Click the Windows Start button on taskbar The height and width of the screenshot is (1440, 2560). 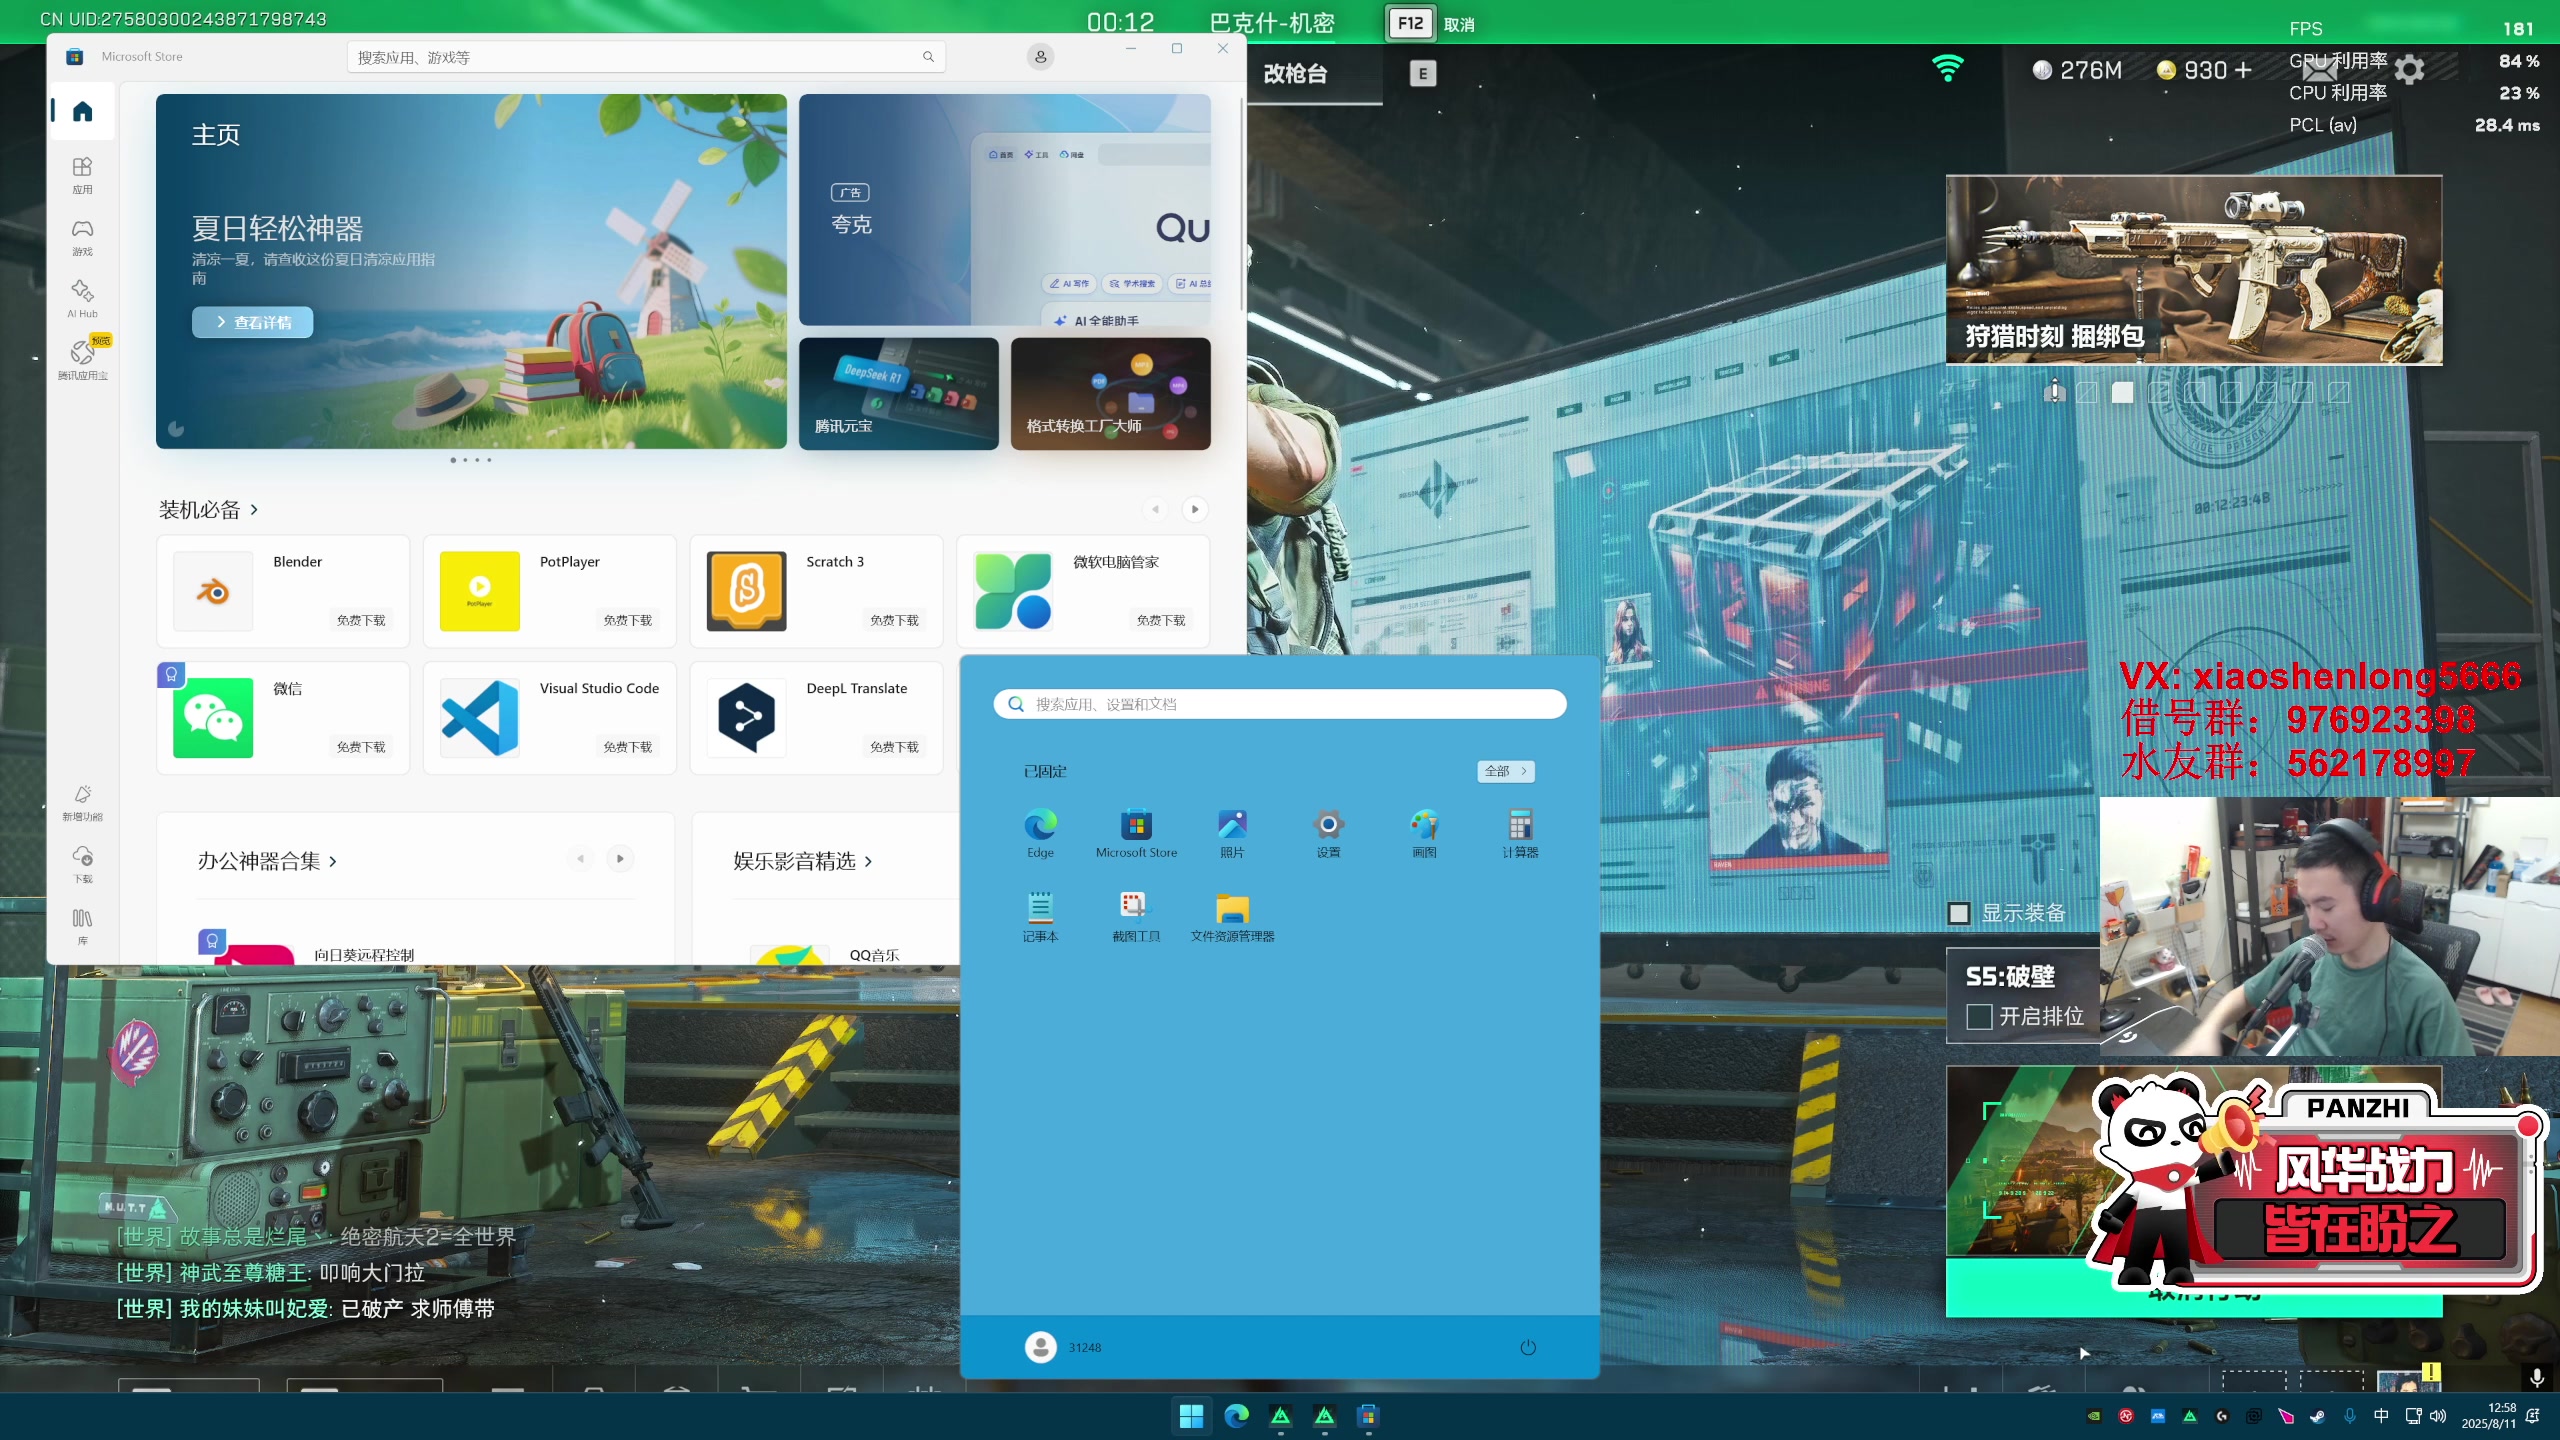pos(1191,1416)
